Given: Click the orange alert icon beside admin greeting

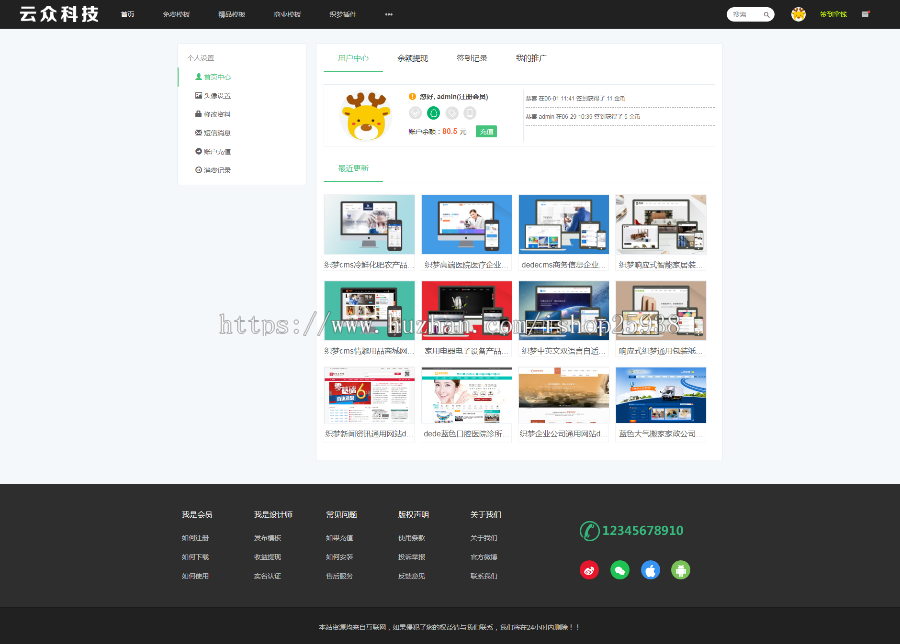Looking at the screenshot, I should click(x=412, y=96).
